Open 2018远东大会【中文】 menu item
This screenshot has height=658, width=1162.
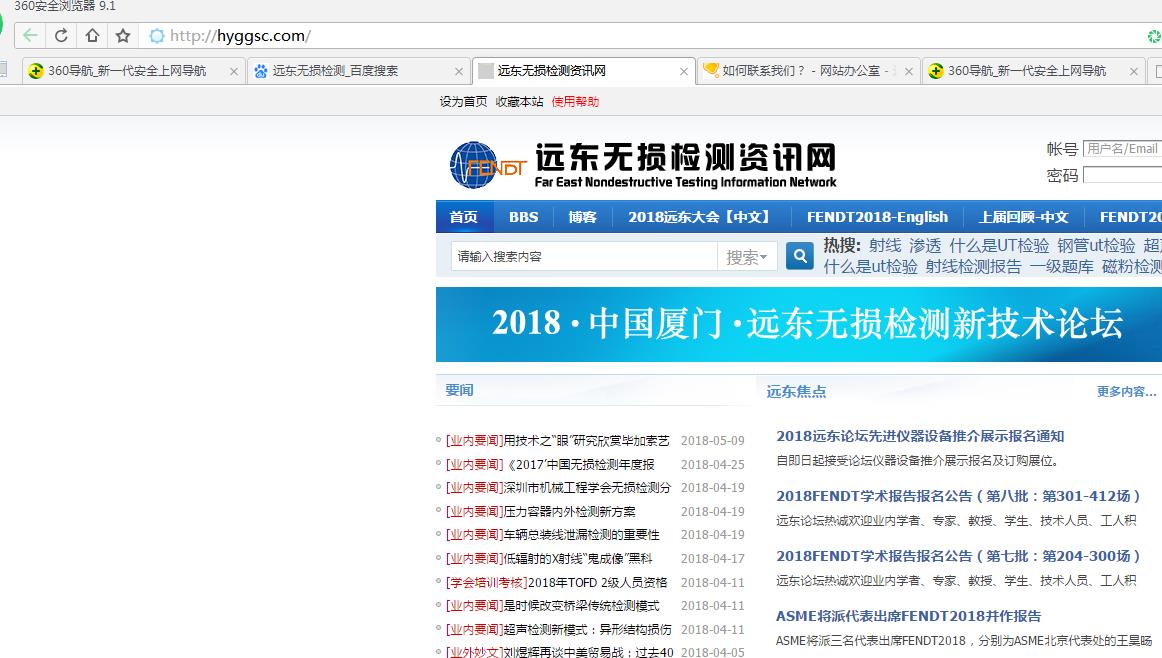point(701,217)
